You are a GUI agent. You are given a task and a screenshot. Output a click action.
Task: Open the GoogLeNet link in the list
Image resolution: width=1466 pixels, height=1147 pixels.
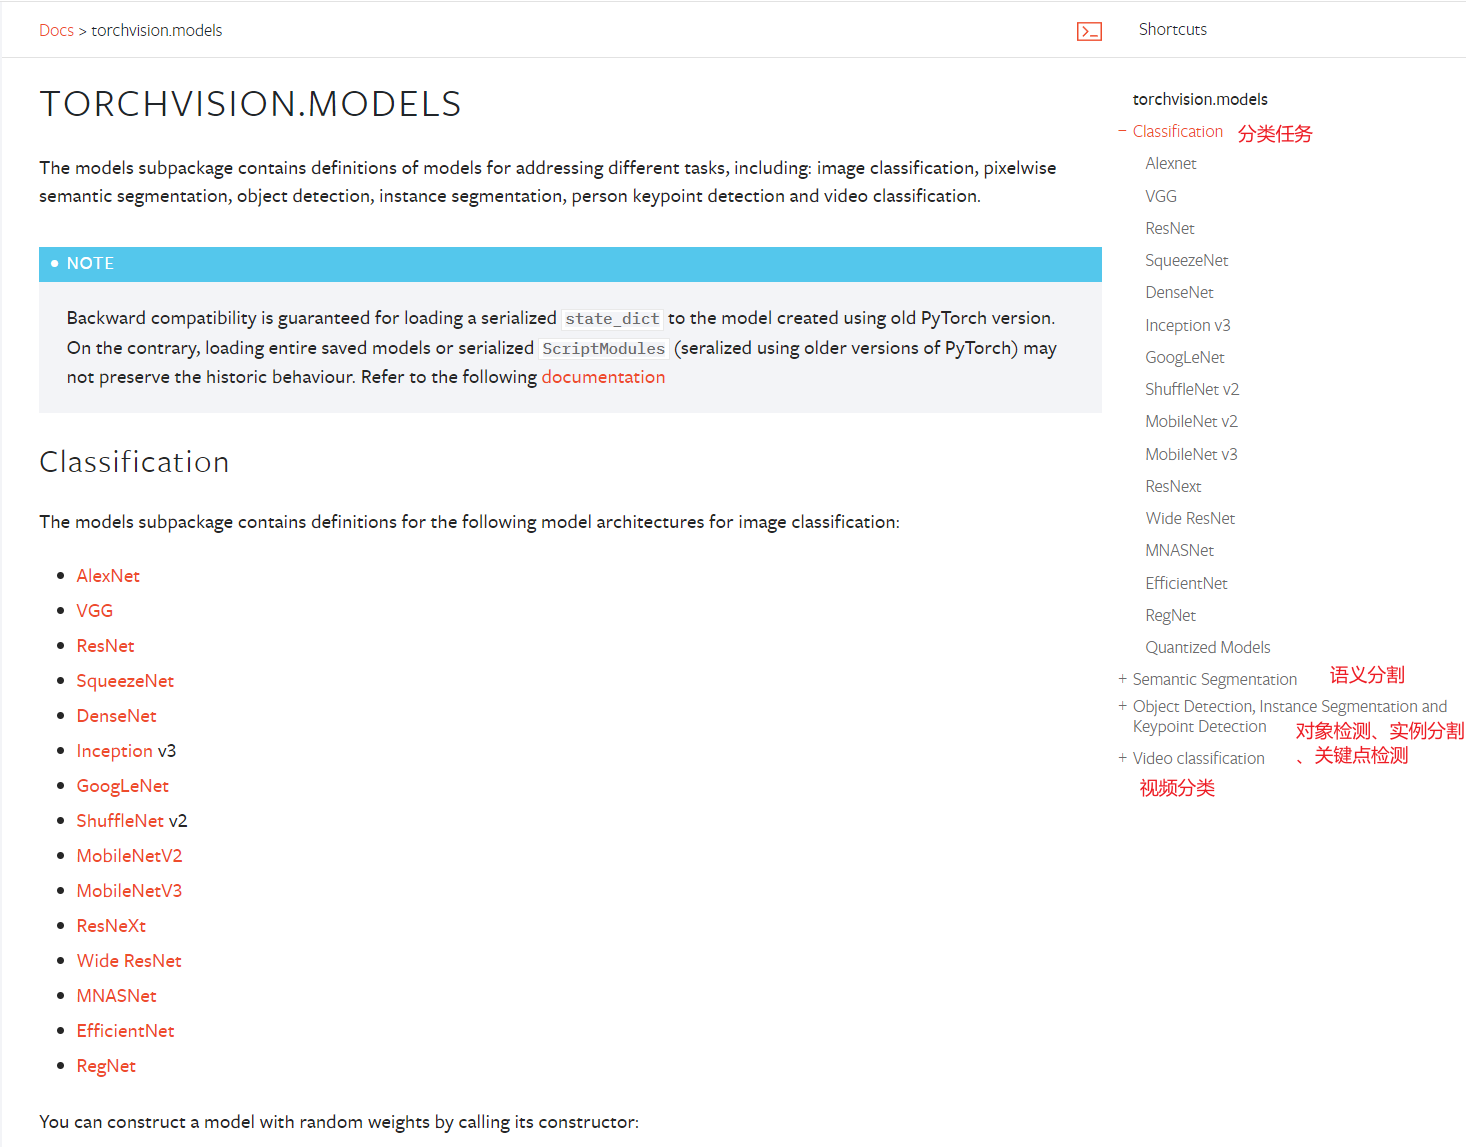pos(123,786)
